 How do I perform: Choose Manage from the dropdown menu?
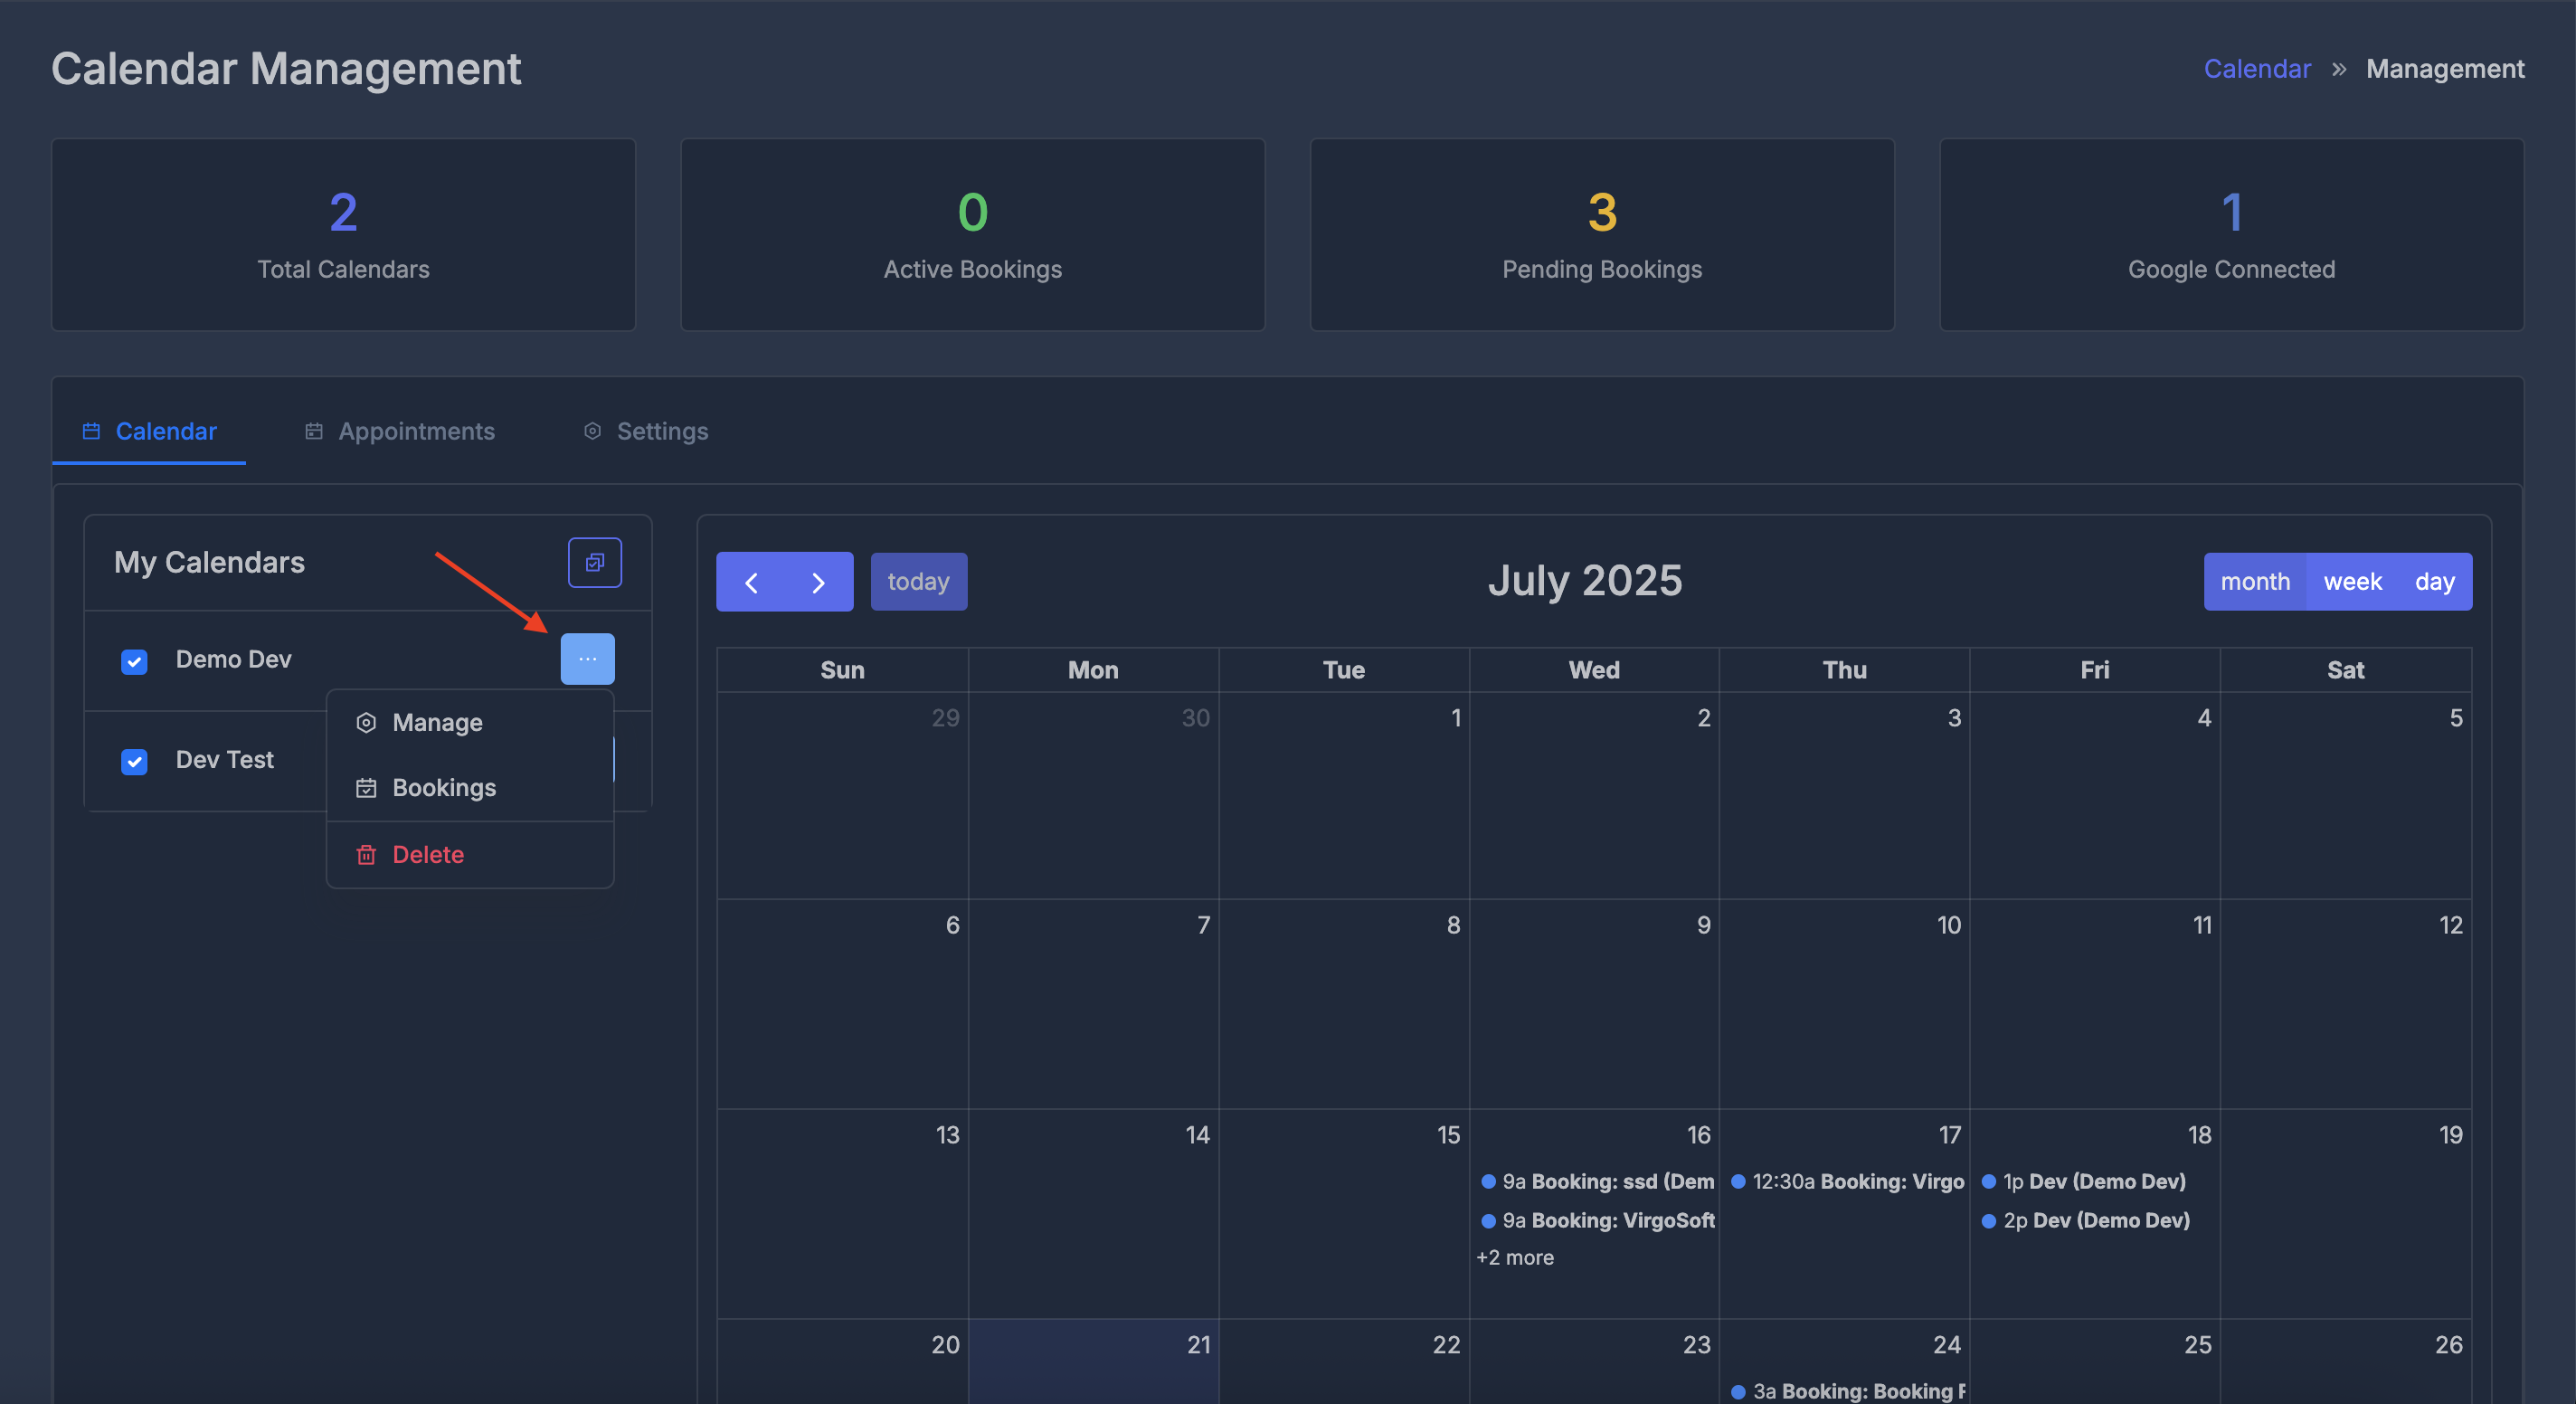[470, 722]
